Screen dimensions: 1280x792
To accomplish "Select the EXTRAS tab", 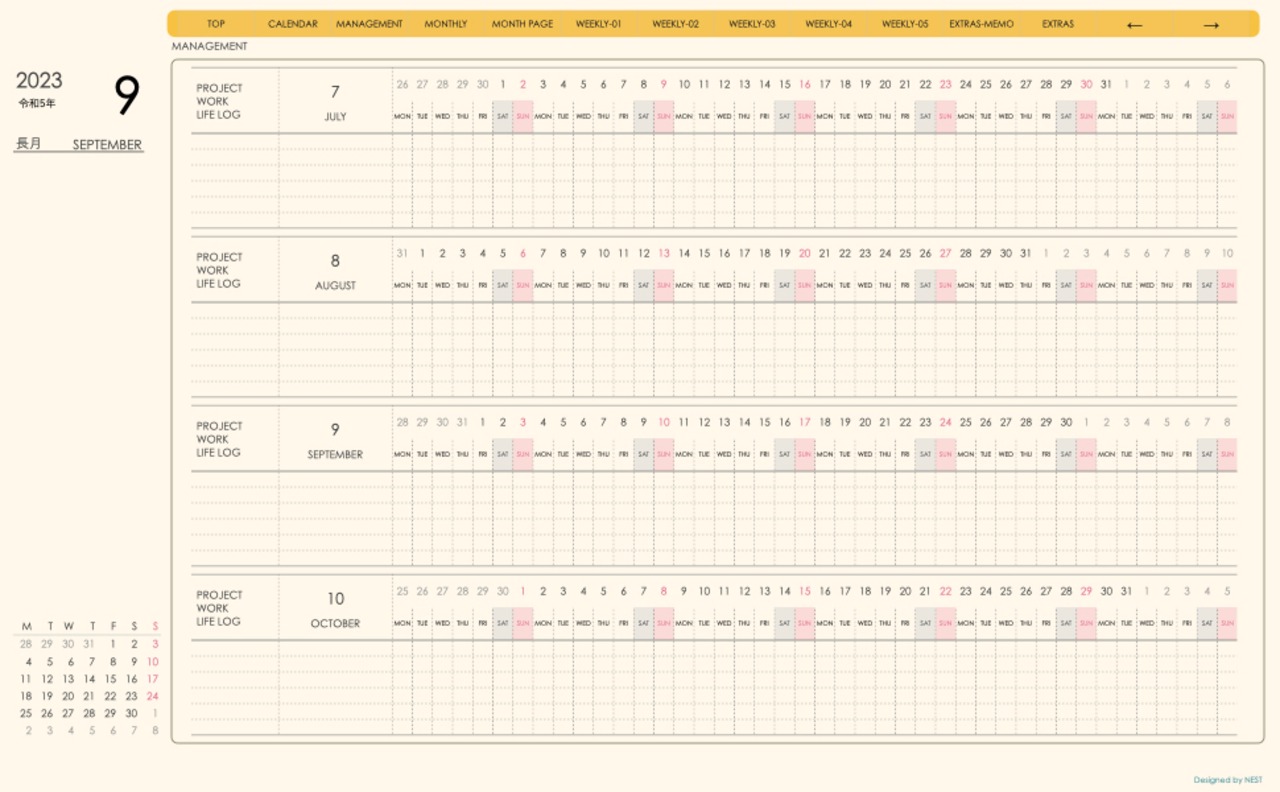I will click(x=1058, y=24).
